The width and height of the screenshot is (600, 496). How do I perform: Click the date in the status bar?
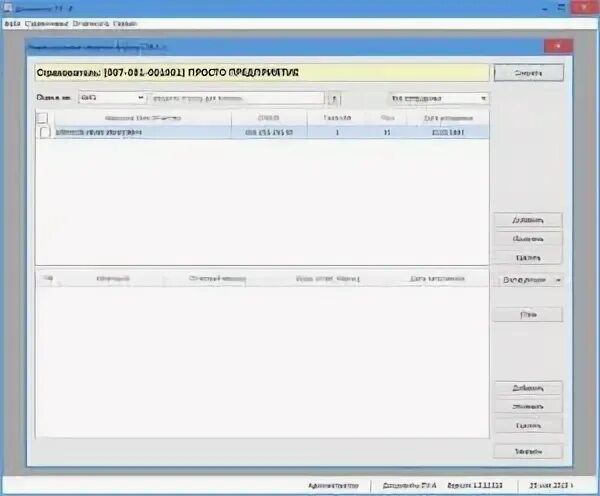[x=551, y=486]
